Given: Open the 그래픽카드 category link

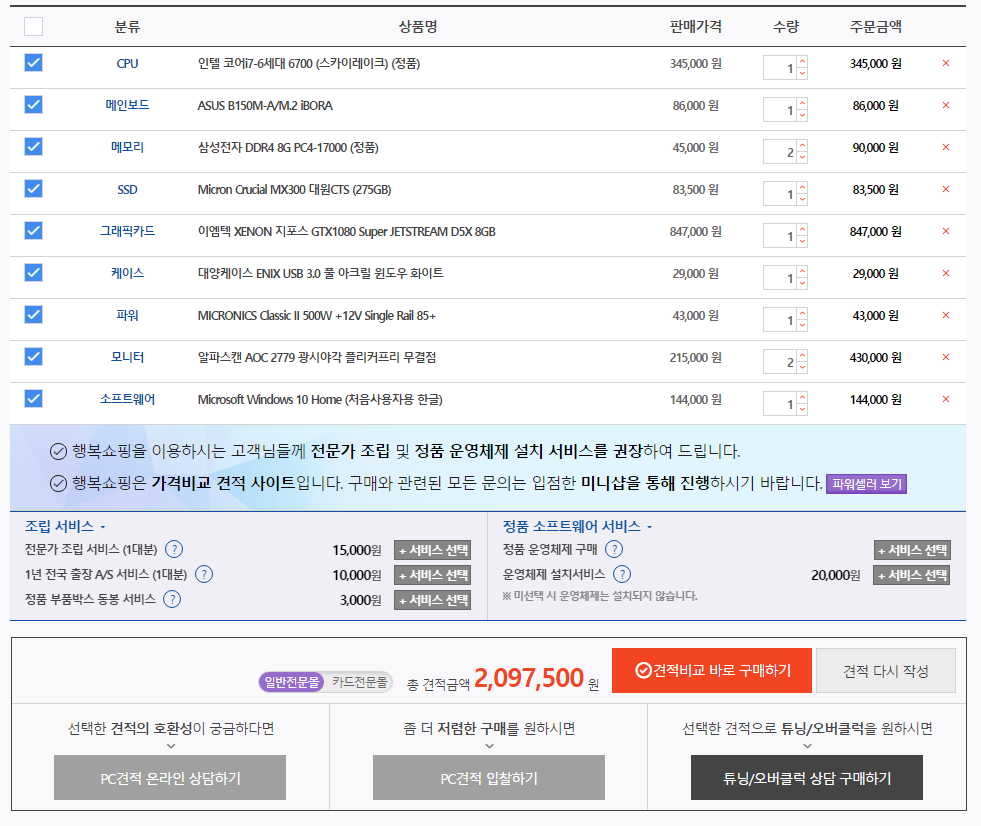Looking at the screenshot, I should click(x=127, y=231).
